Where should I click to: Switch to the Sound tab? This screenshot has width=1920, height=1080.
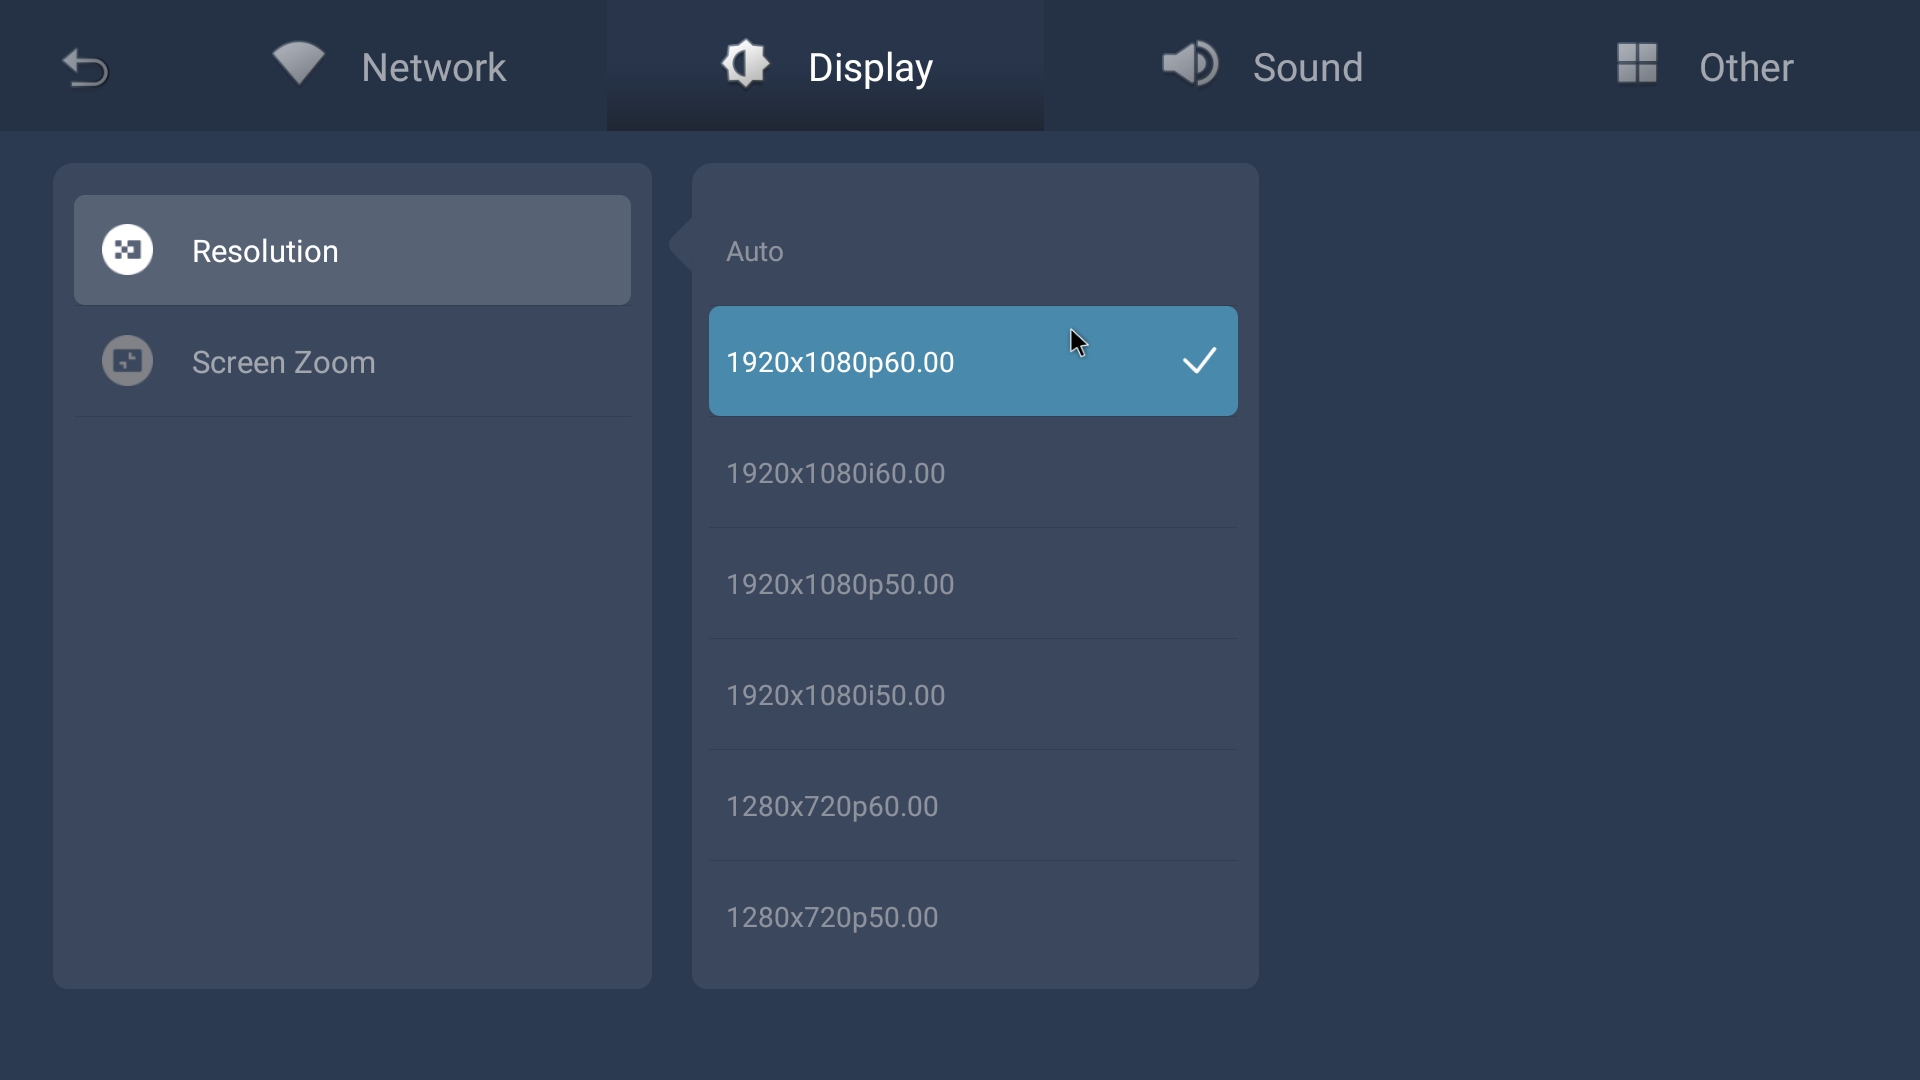pos(1306,68)
